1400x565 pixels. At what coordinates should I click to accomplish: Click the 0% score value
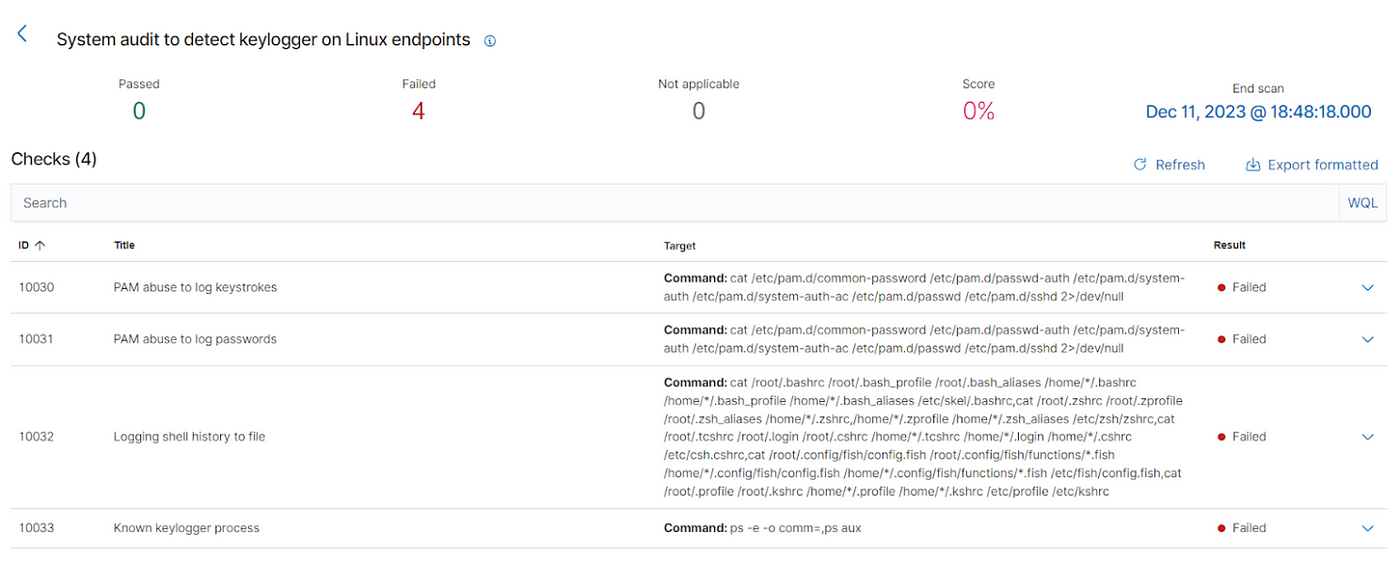click(978, 111)
